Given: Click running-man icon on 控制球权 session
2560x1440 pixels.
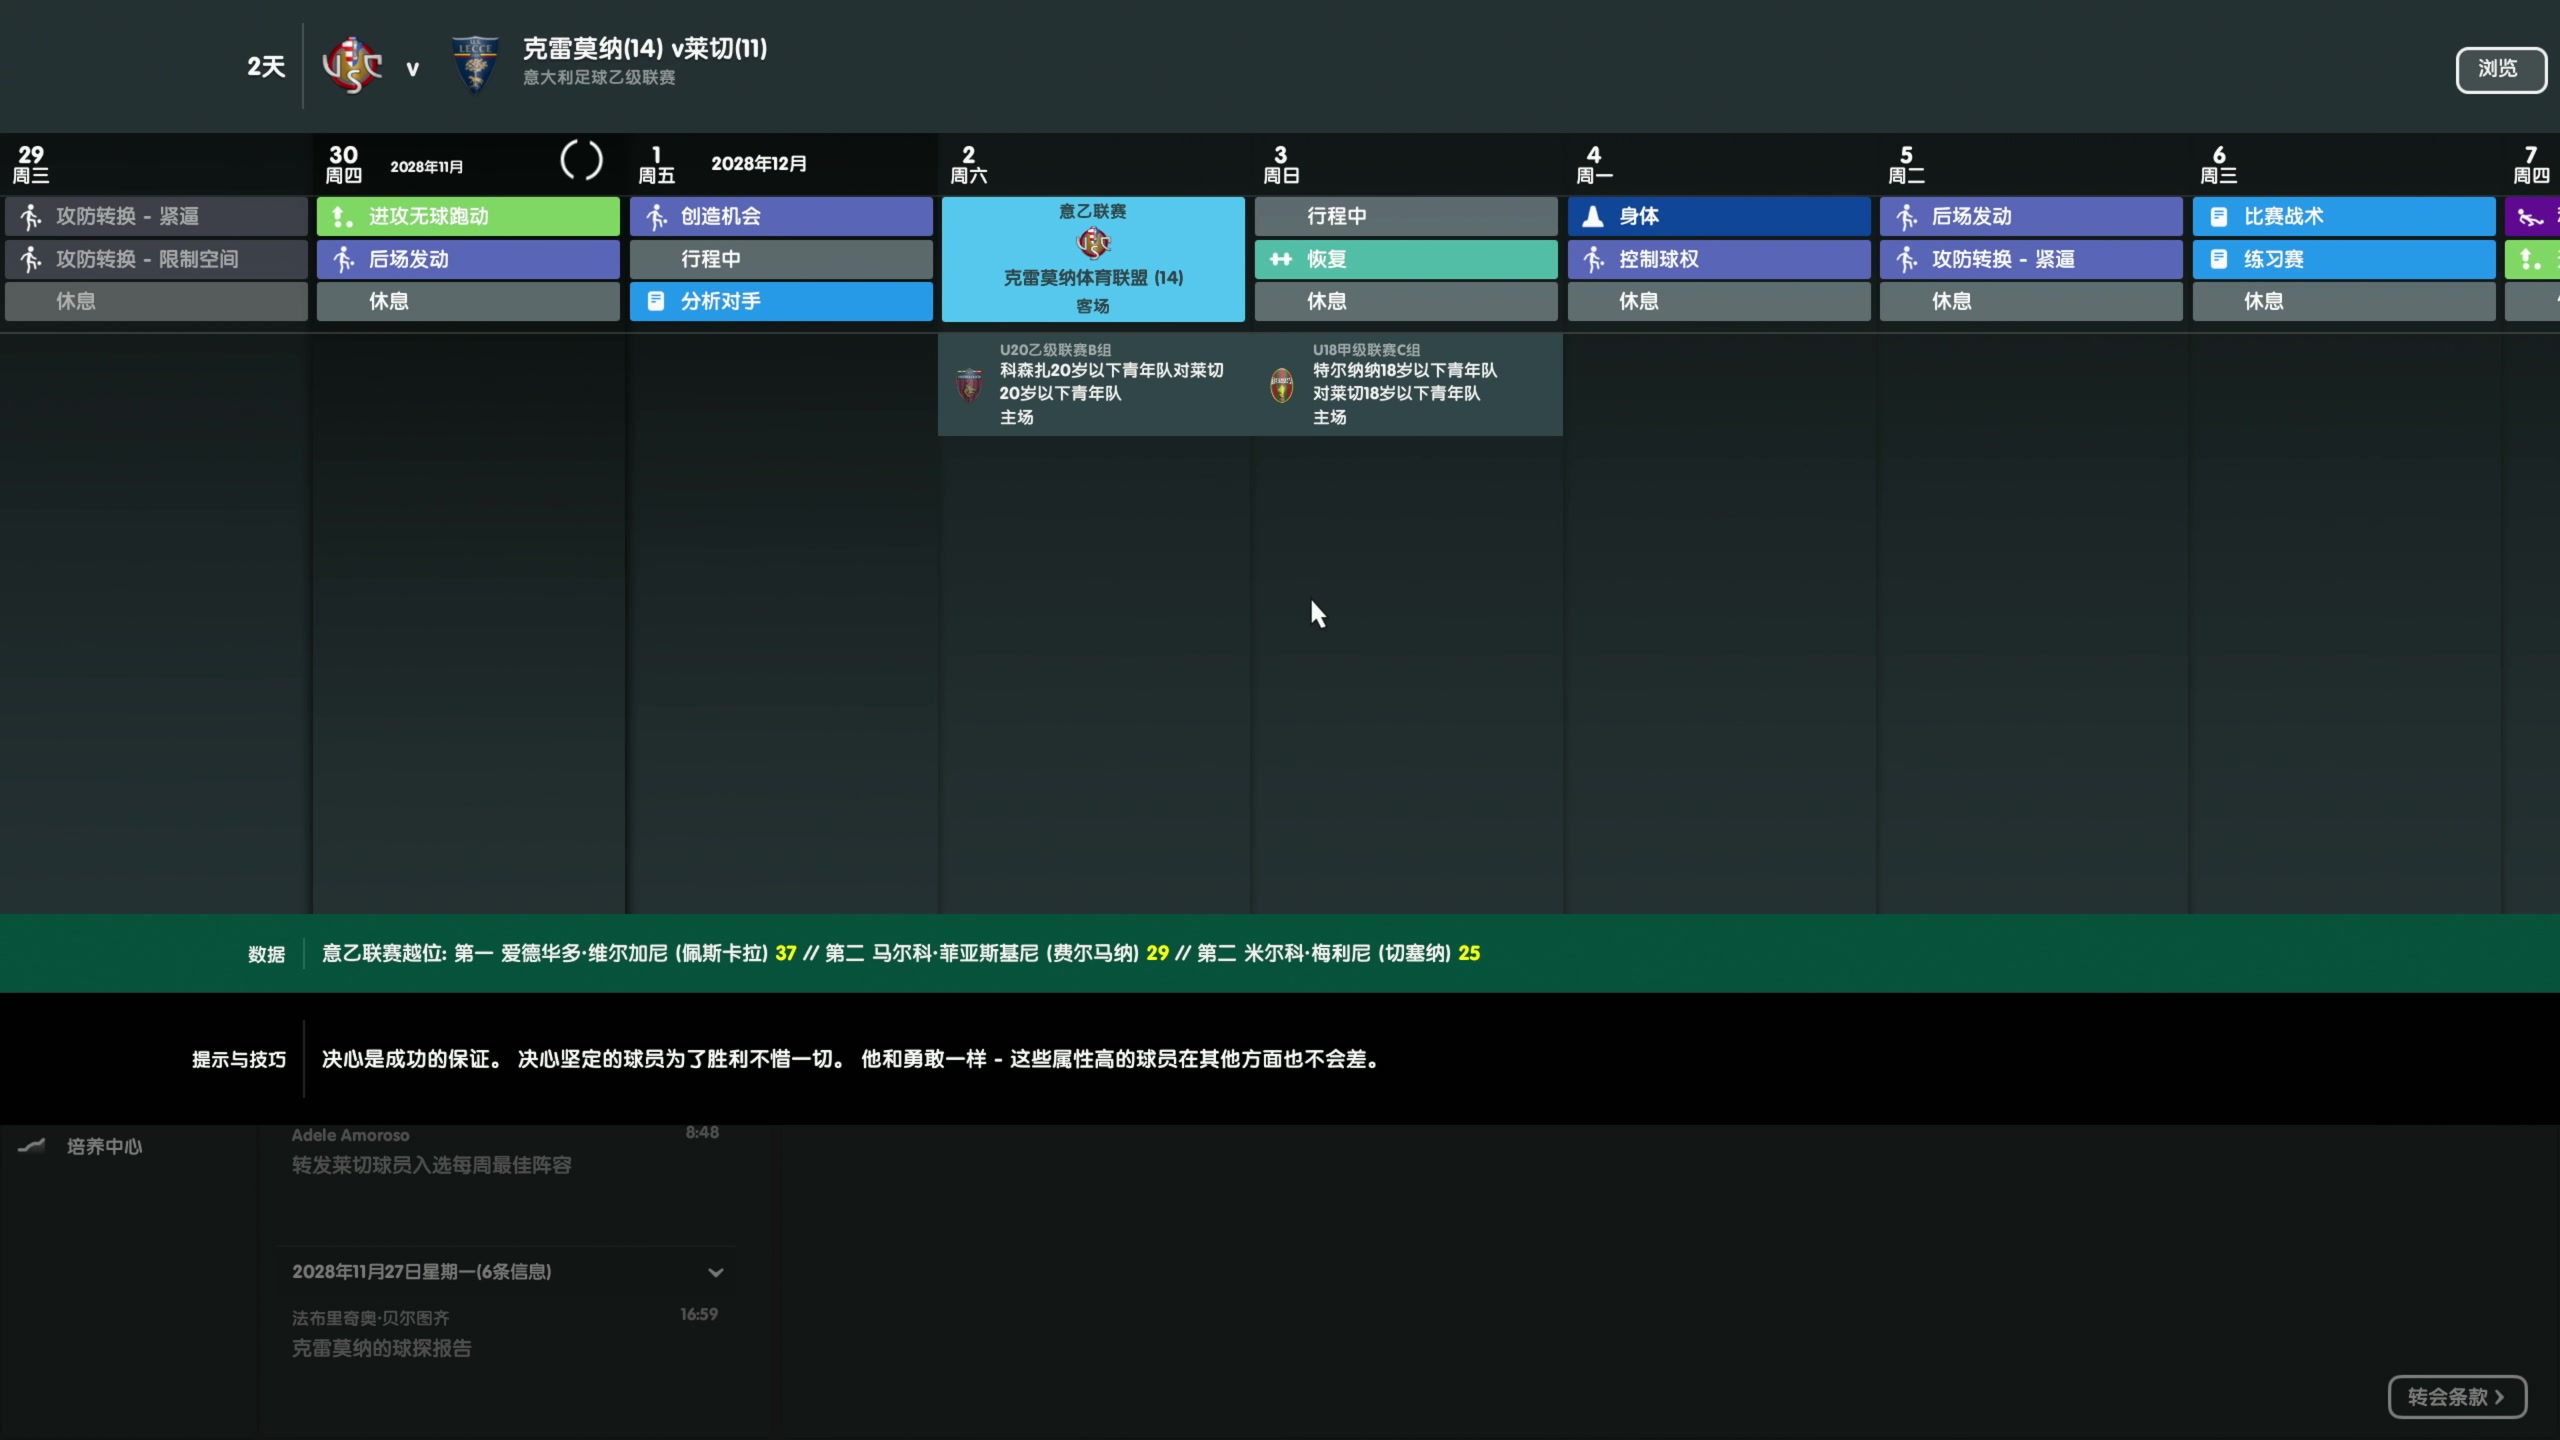Looking at the screenshot, I should (1594, 259).
